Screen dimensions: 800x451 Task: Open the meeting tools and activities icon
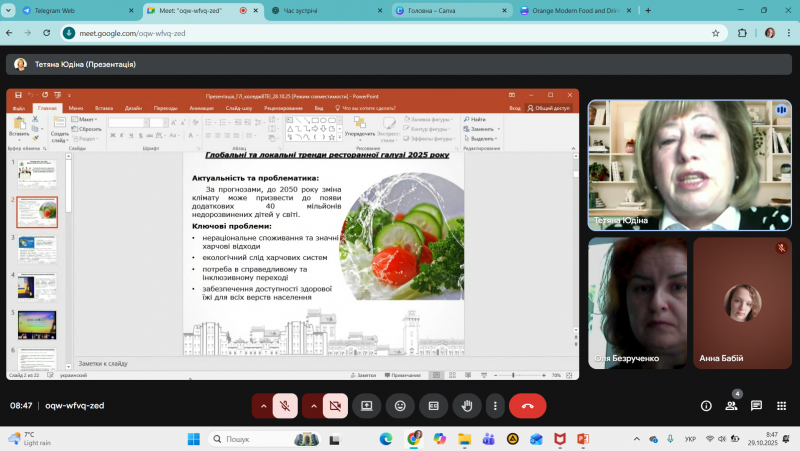pyautogui.click(x=781, y=406)
